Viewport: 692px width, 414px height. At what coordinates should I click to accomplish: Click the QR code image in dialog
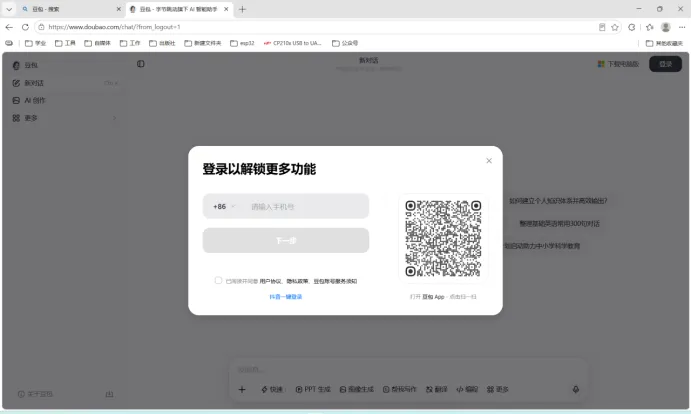point(443,238)
